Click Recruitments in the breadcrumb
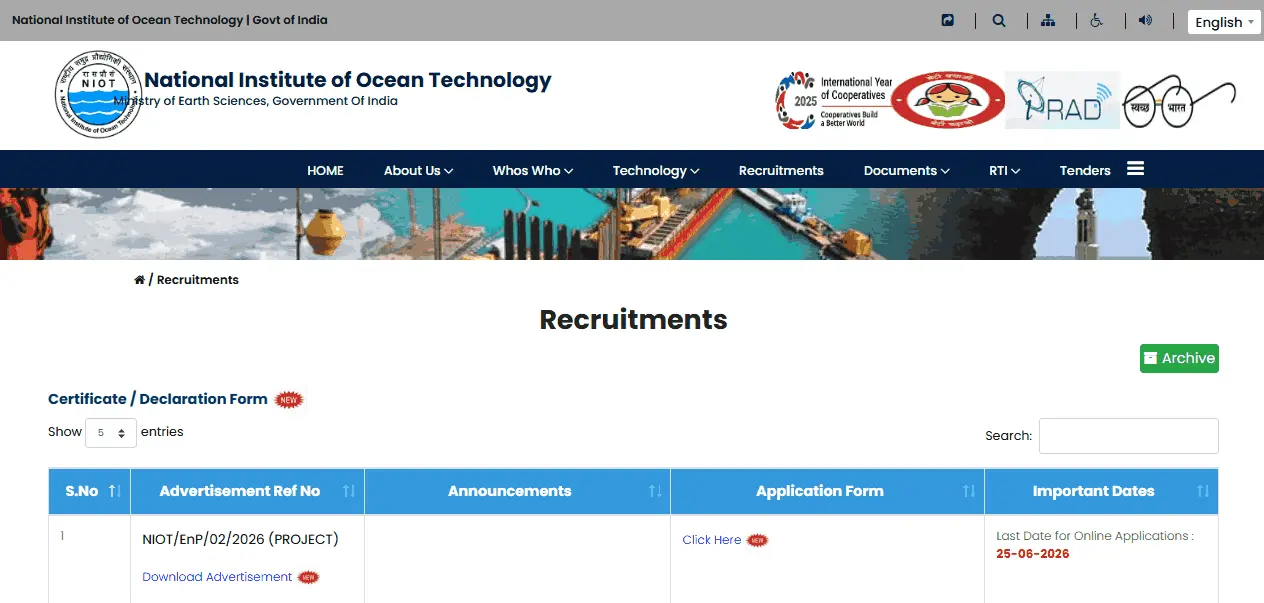The image size is (1264, 603). coord(198,280)
